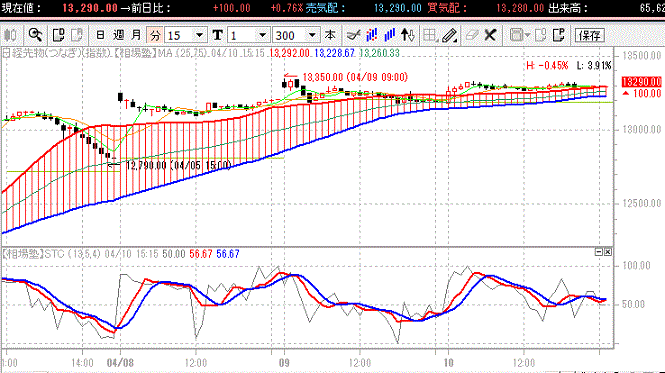Switch chart to monthly (月) timeframe
The image size is (665, 373).
136,35
